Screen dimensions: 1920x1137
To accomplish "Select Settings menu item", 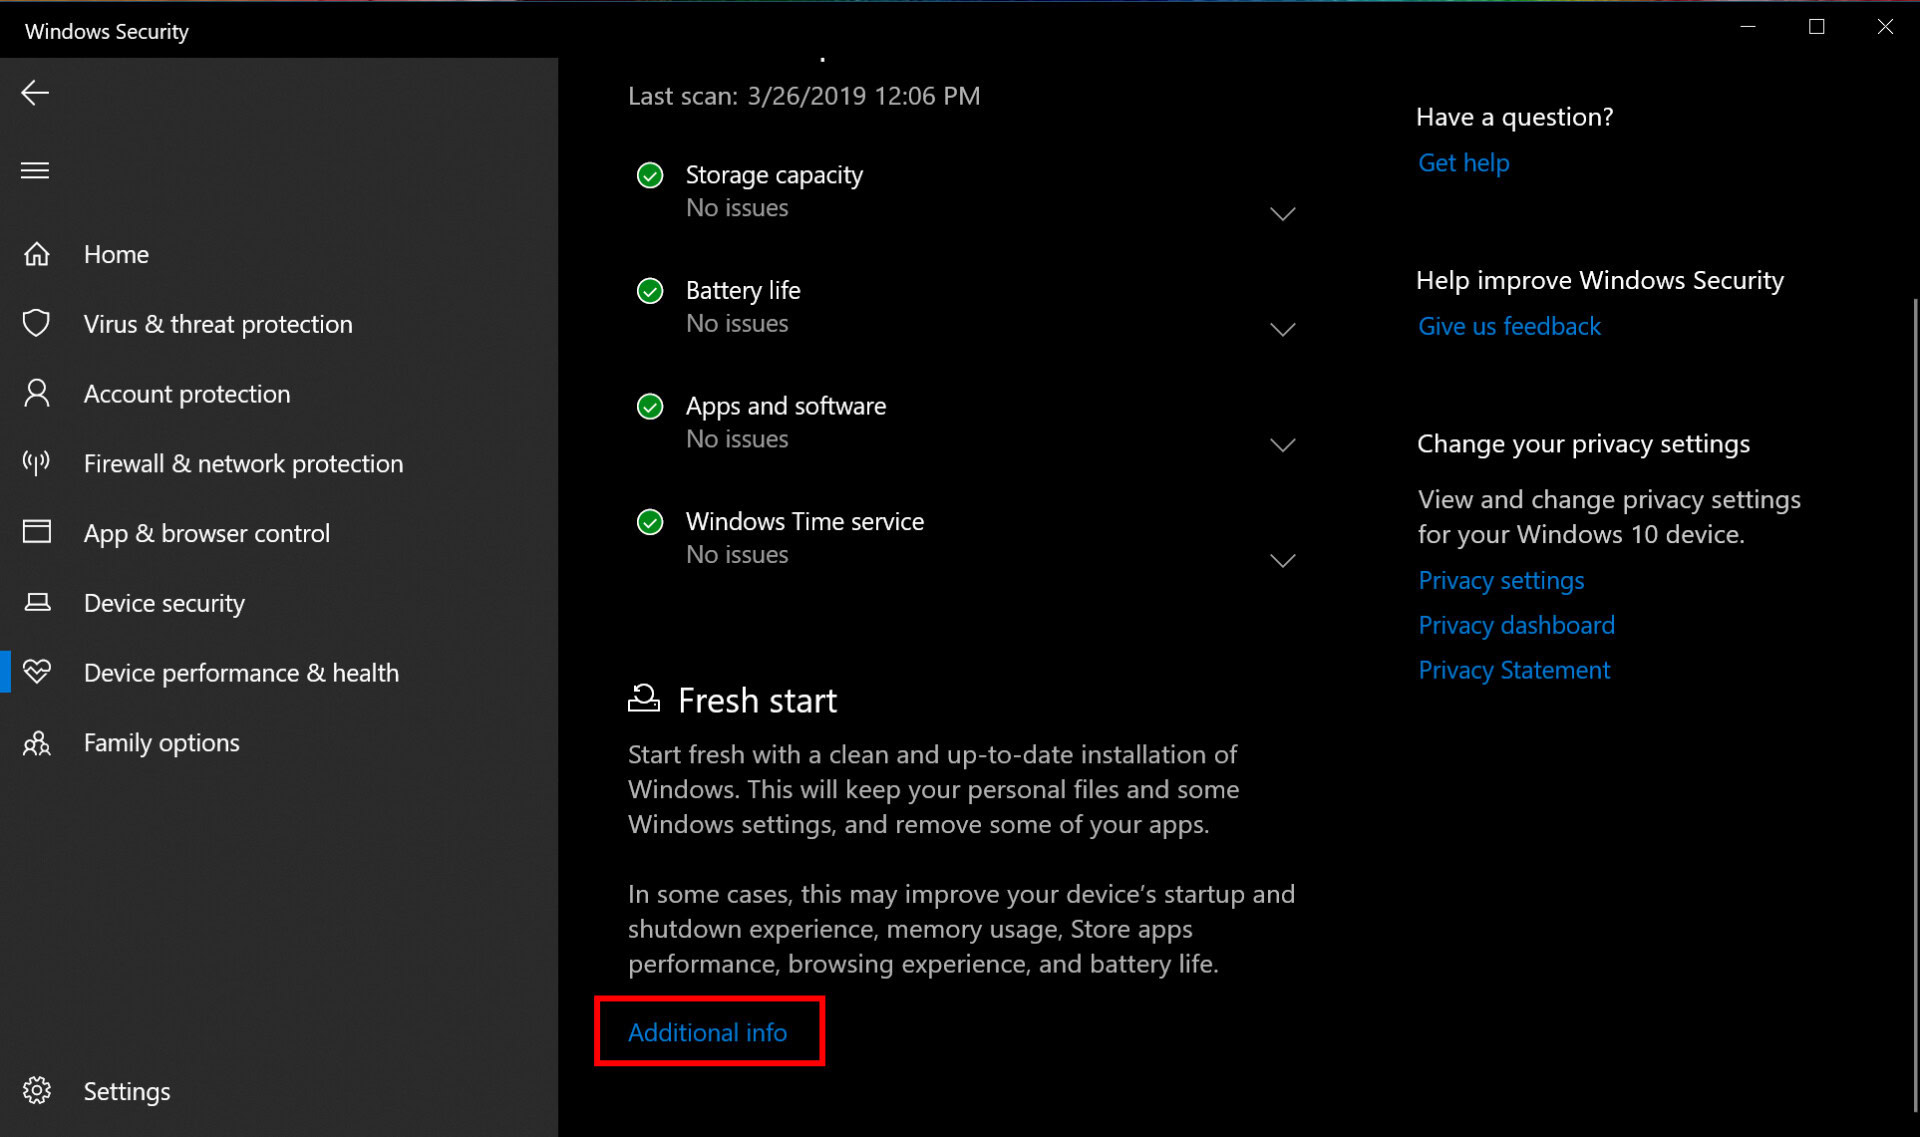I will coord(126,1090).
